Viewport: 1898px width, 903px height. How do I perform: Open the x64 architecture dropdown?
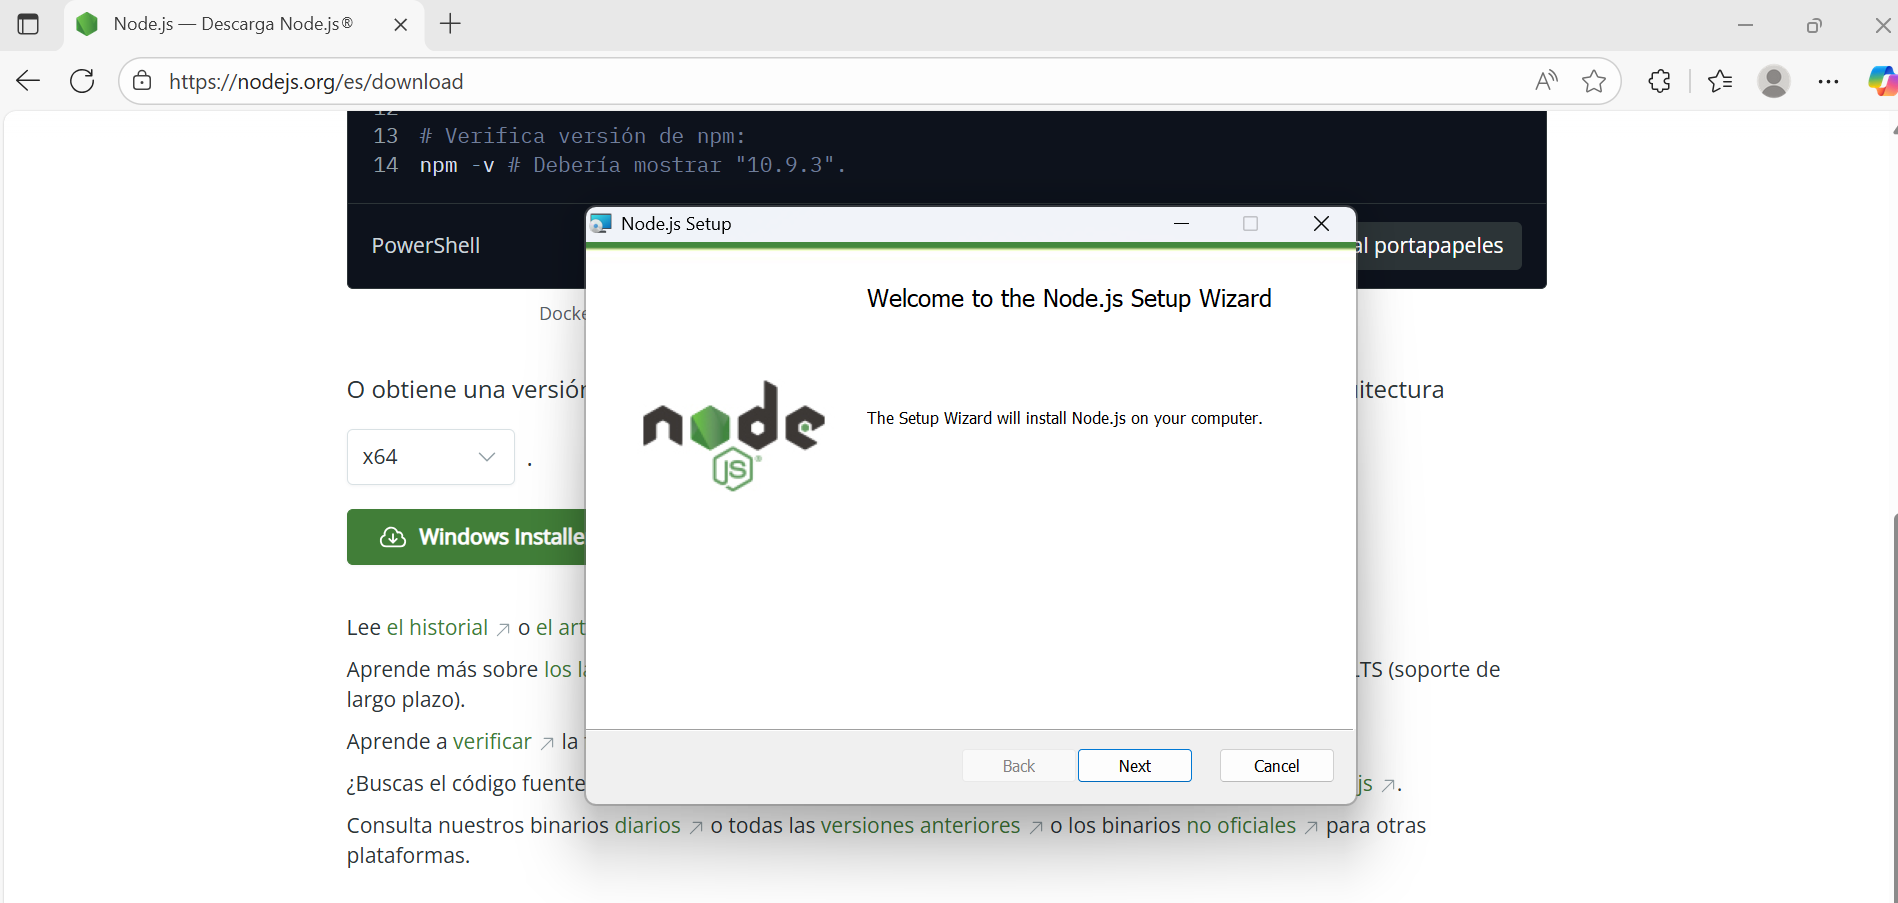pos(430,457)
